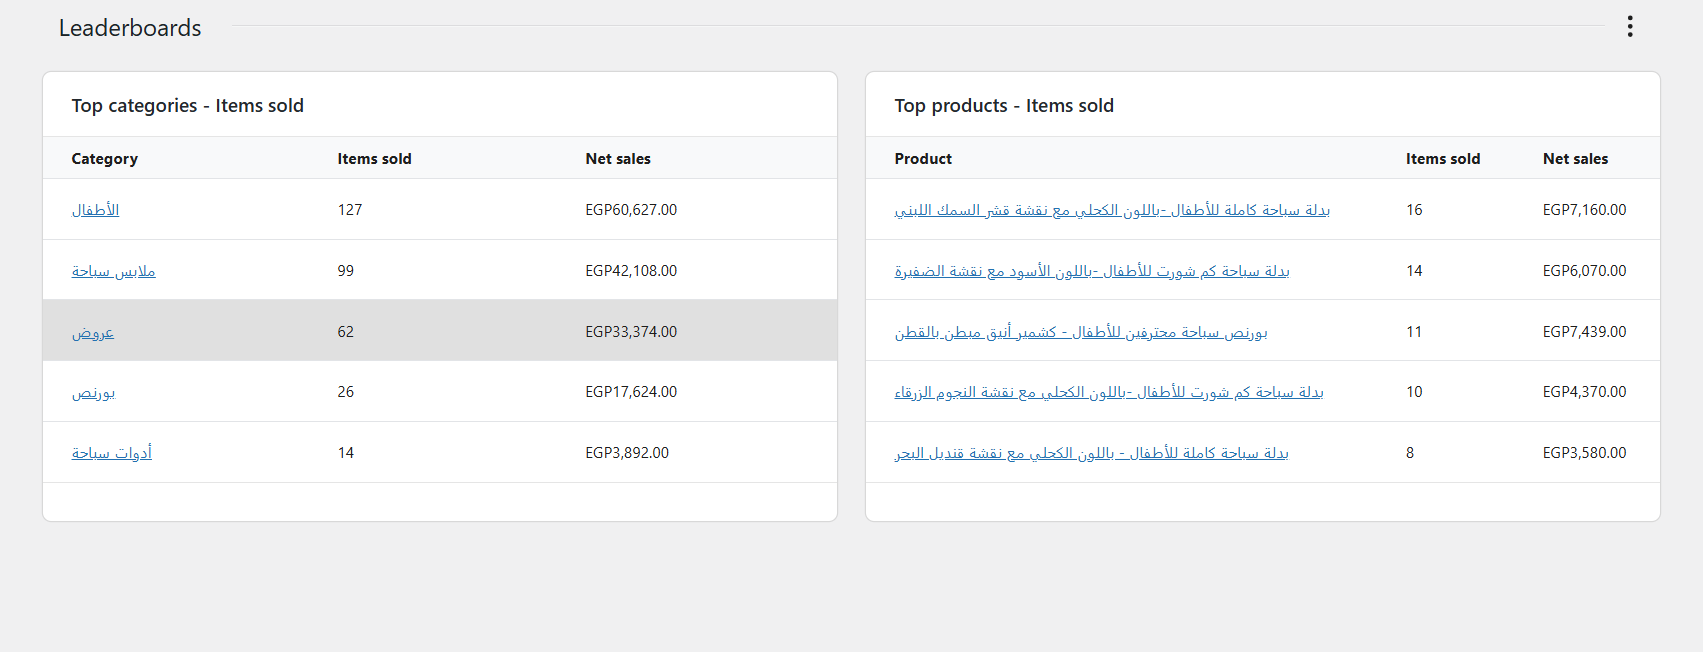The width and height of the screenshot is (1703, 652).
Task: Open the بورنص سباحة product link
Action: (1081, 332)
